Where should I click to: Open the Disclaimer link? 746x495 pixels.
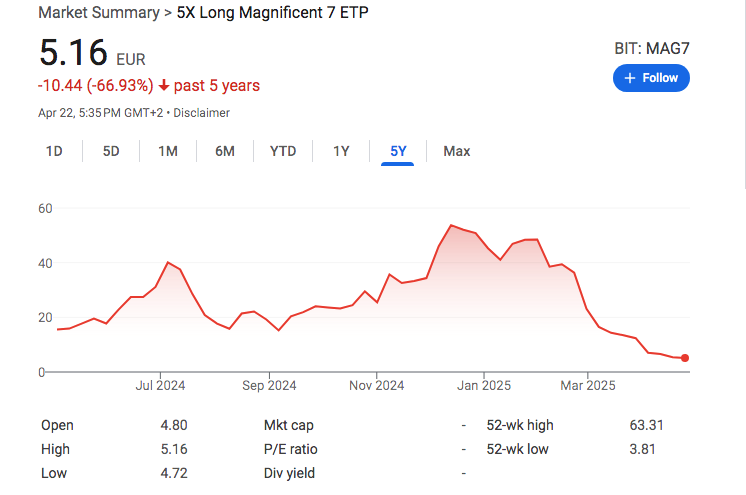tap(202, 113)
